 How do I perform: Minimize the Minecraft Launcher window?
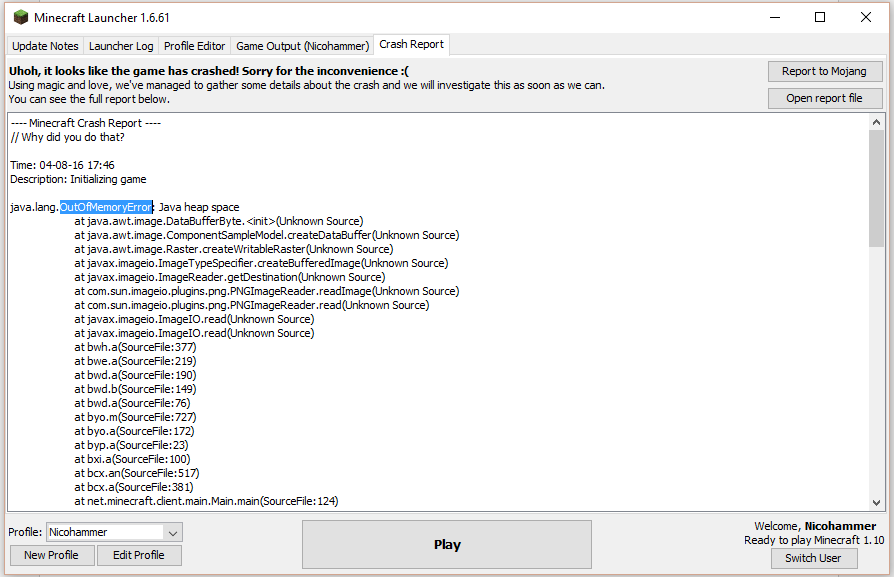pyautogui.click(x=775, y=17)
